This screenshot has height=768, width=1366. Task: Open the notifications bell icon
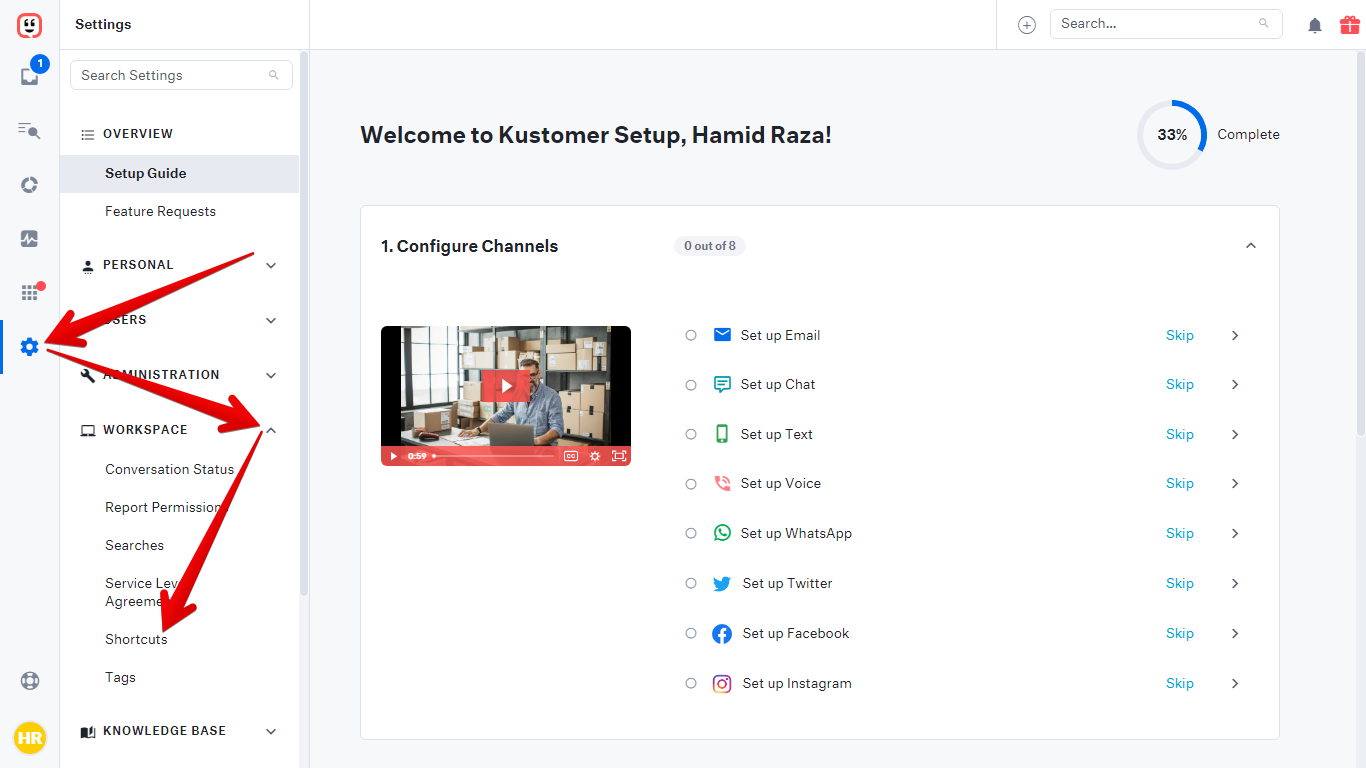coord(1315,25)
